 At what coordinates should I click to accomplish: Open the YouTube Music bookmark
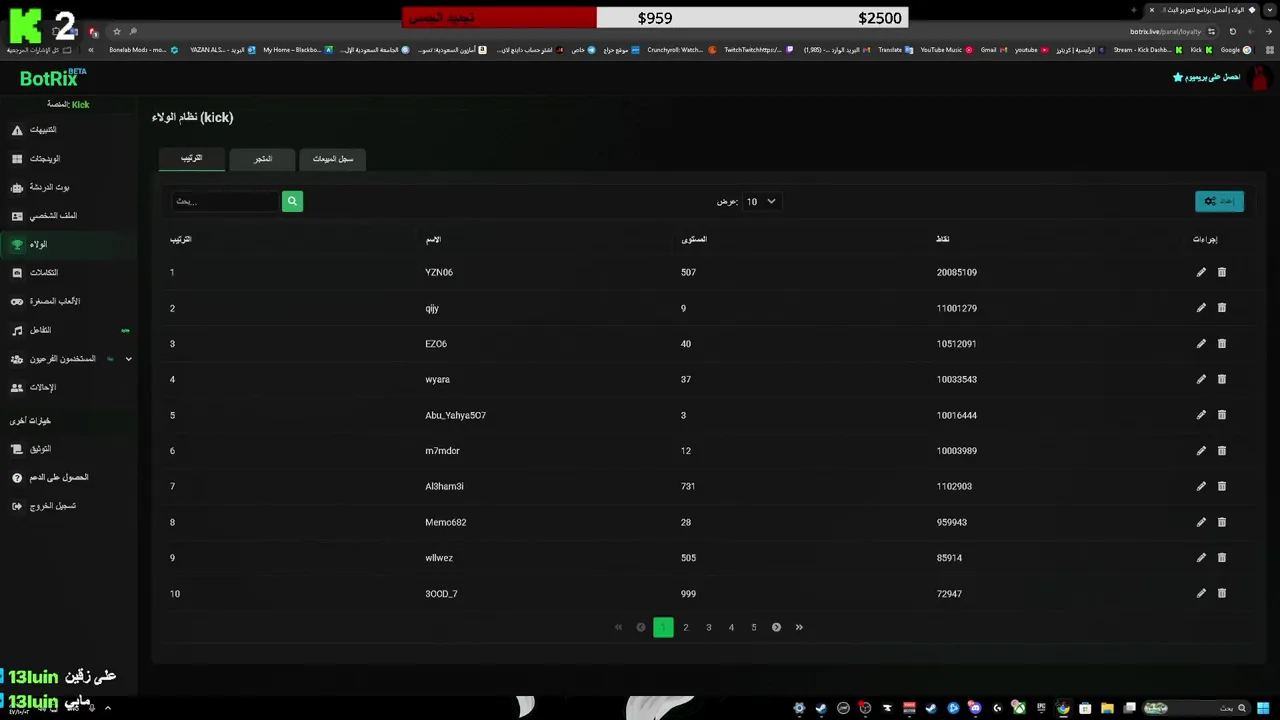coord(946,50)
